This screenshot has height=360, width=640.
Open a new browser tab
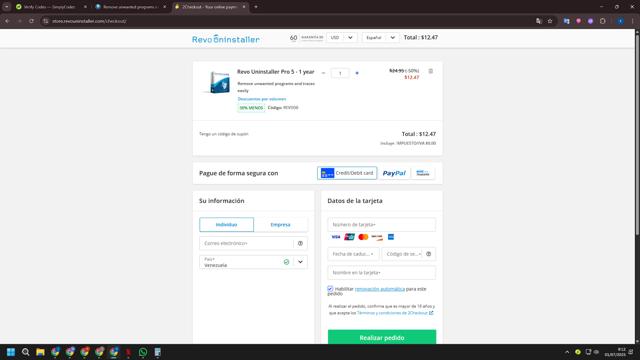click(x=256, y=7)
